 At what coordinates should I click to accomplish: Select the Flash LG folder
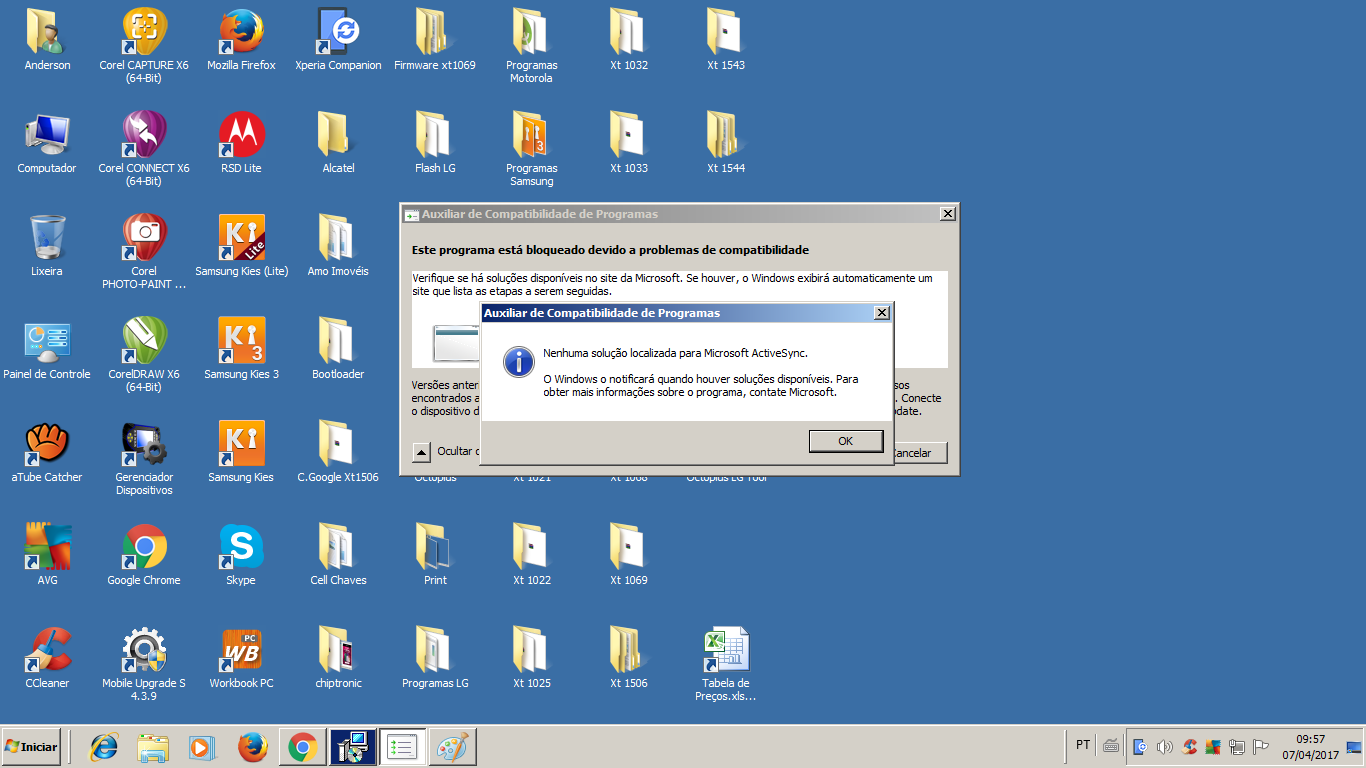pyautogui.click(x=435, y=143)
